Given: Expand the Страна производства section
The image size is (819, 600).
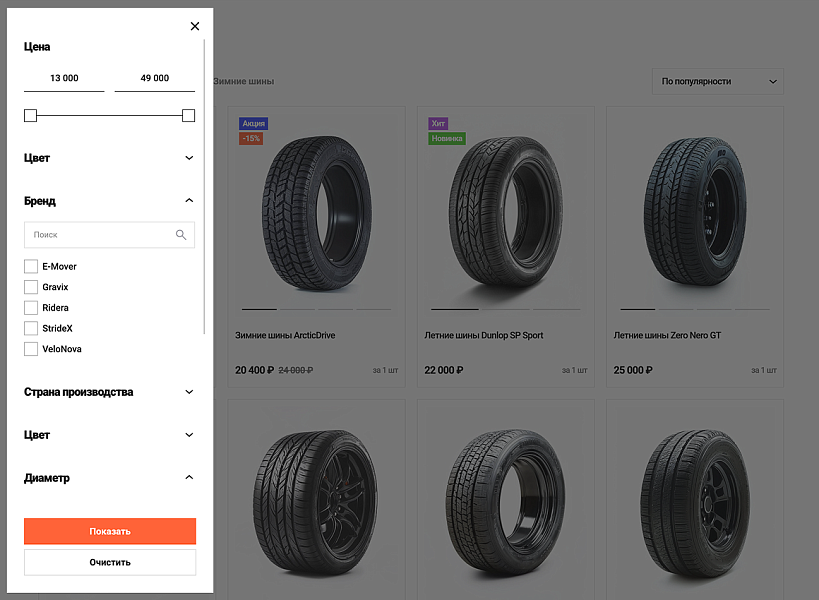Looking at the screenshot, I should [x=189, y=392].
